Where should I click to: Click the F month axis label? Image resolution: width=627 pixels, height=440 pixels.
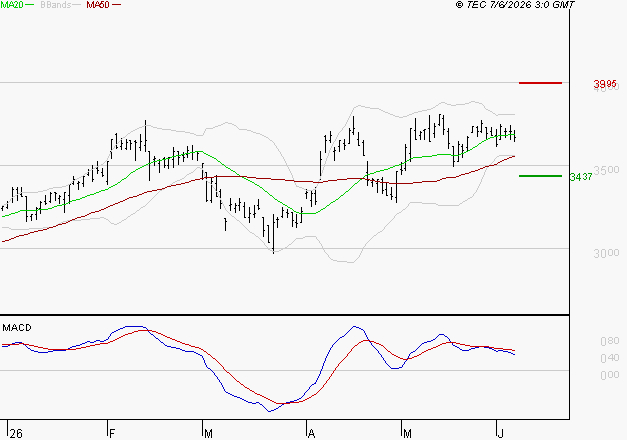click(112, 434)
